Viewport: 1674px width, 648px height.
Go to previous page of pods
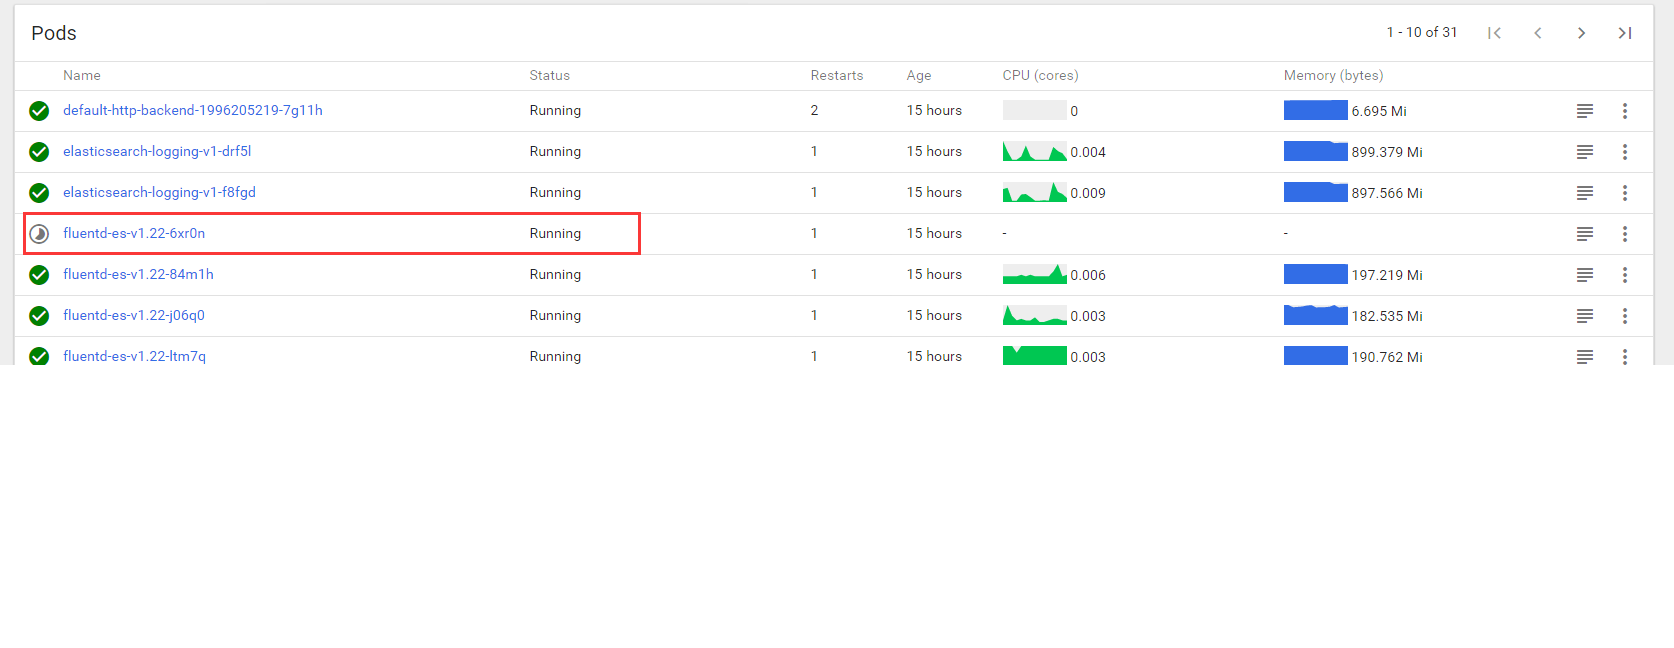click(1538, 33)
